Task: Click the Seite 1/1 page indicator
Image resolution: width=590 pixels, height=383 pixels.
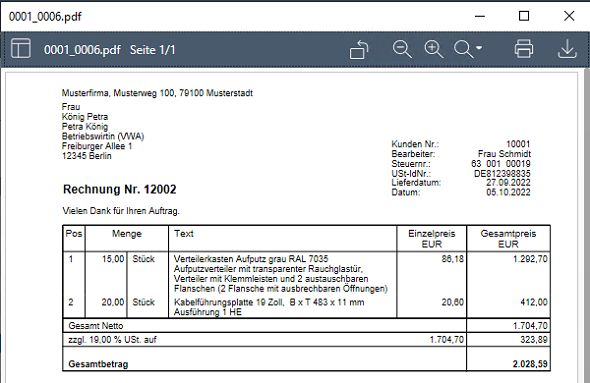Action: click(152, 50)
